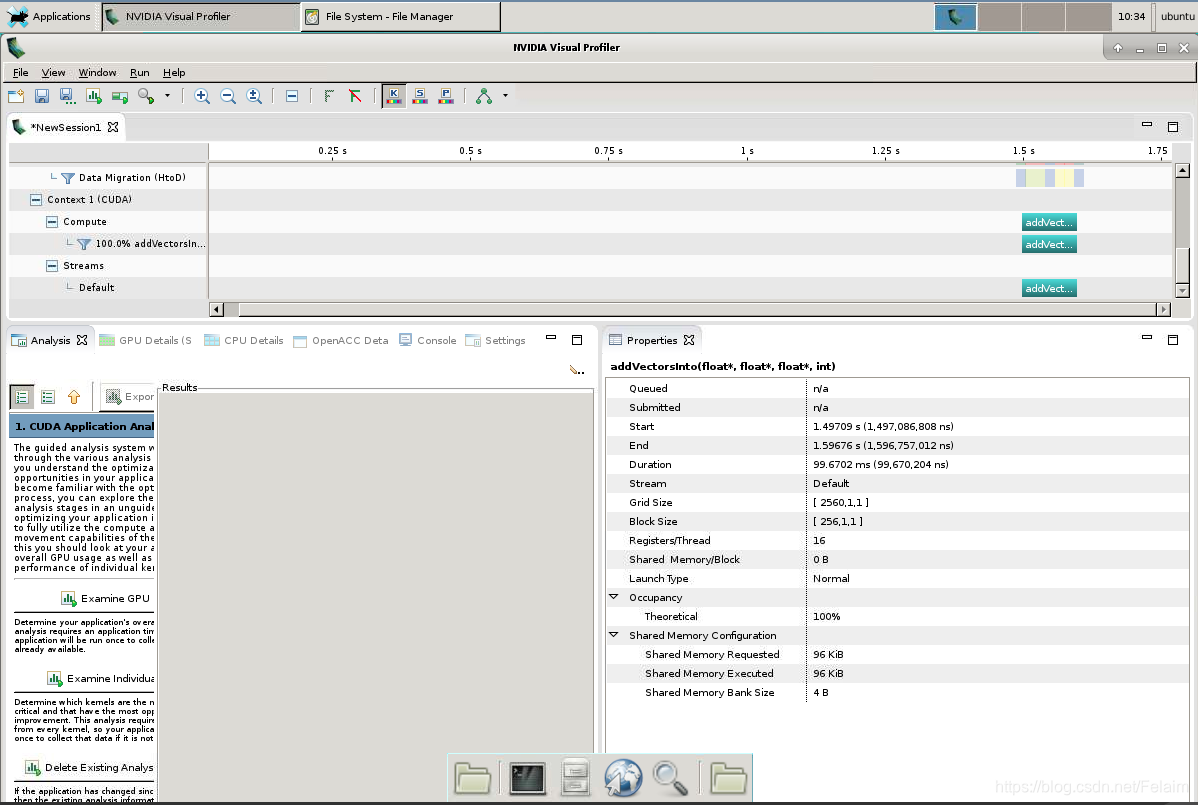Toggle guided analysis mode icon
The width and height of the screenshot is (1198, 805).
click(x=22, y=396)
